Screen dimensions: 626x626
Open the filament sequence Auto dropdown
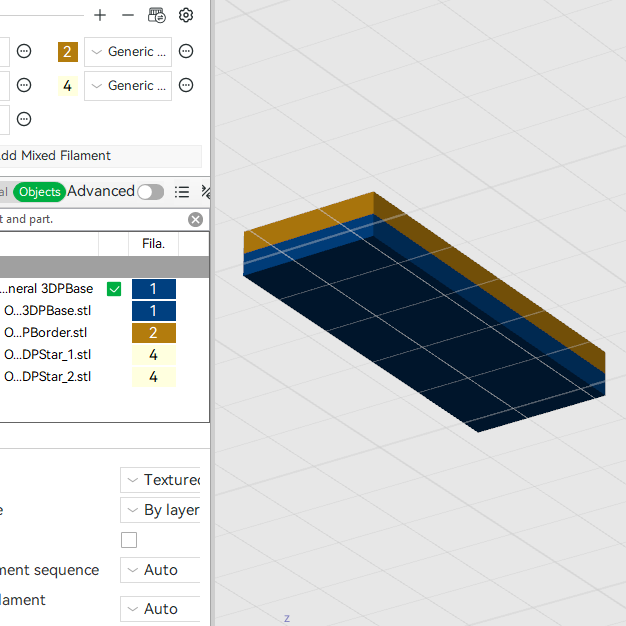click(x=160, y=570)
